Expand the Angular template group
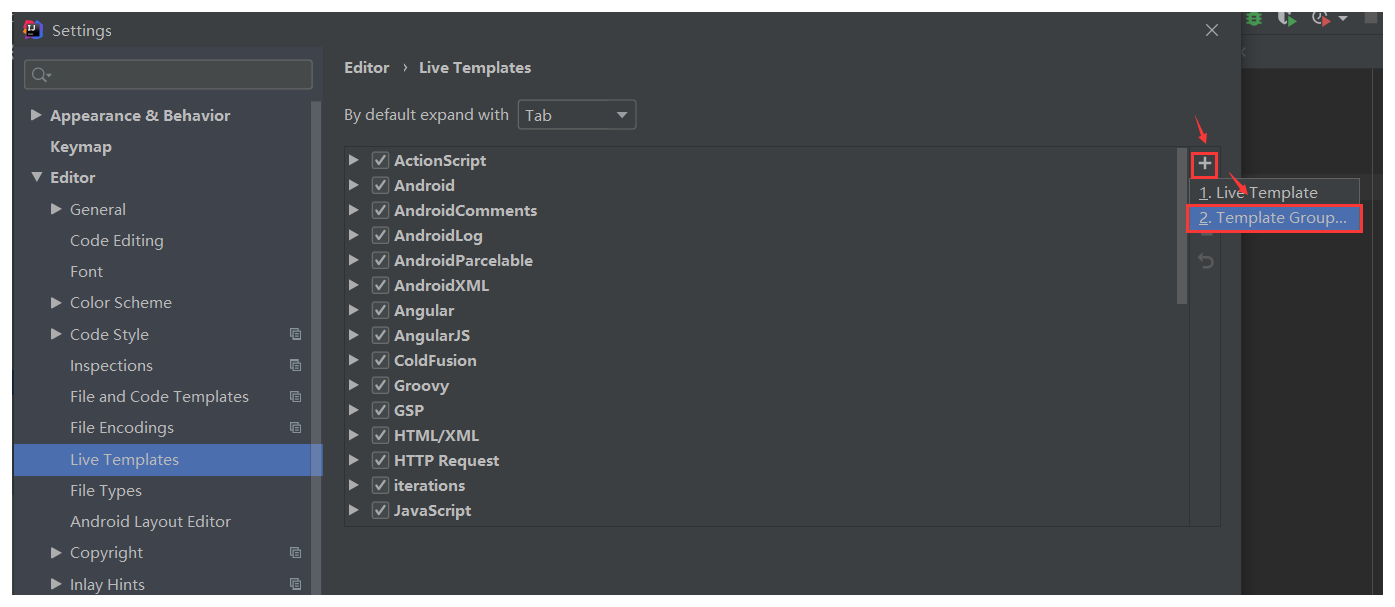This screenshot has height=607, width=1395. tap(353, 310)
